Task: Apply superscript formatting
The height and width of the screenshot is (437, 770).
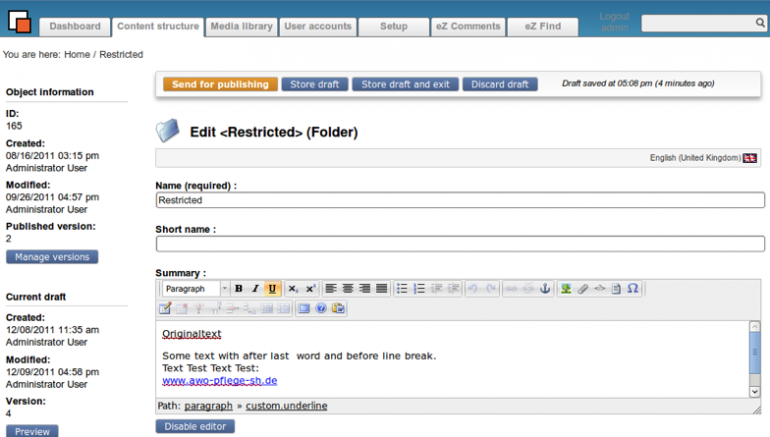Action: click(x=310, y=289)
